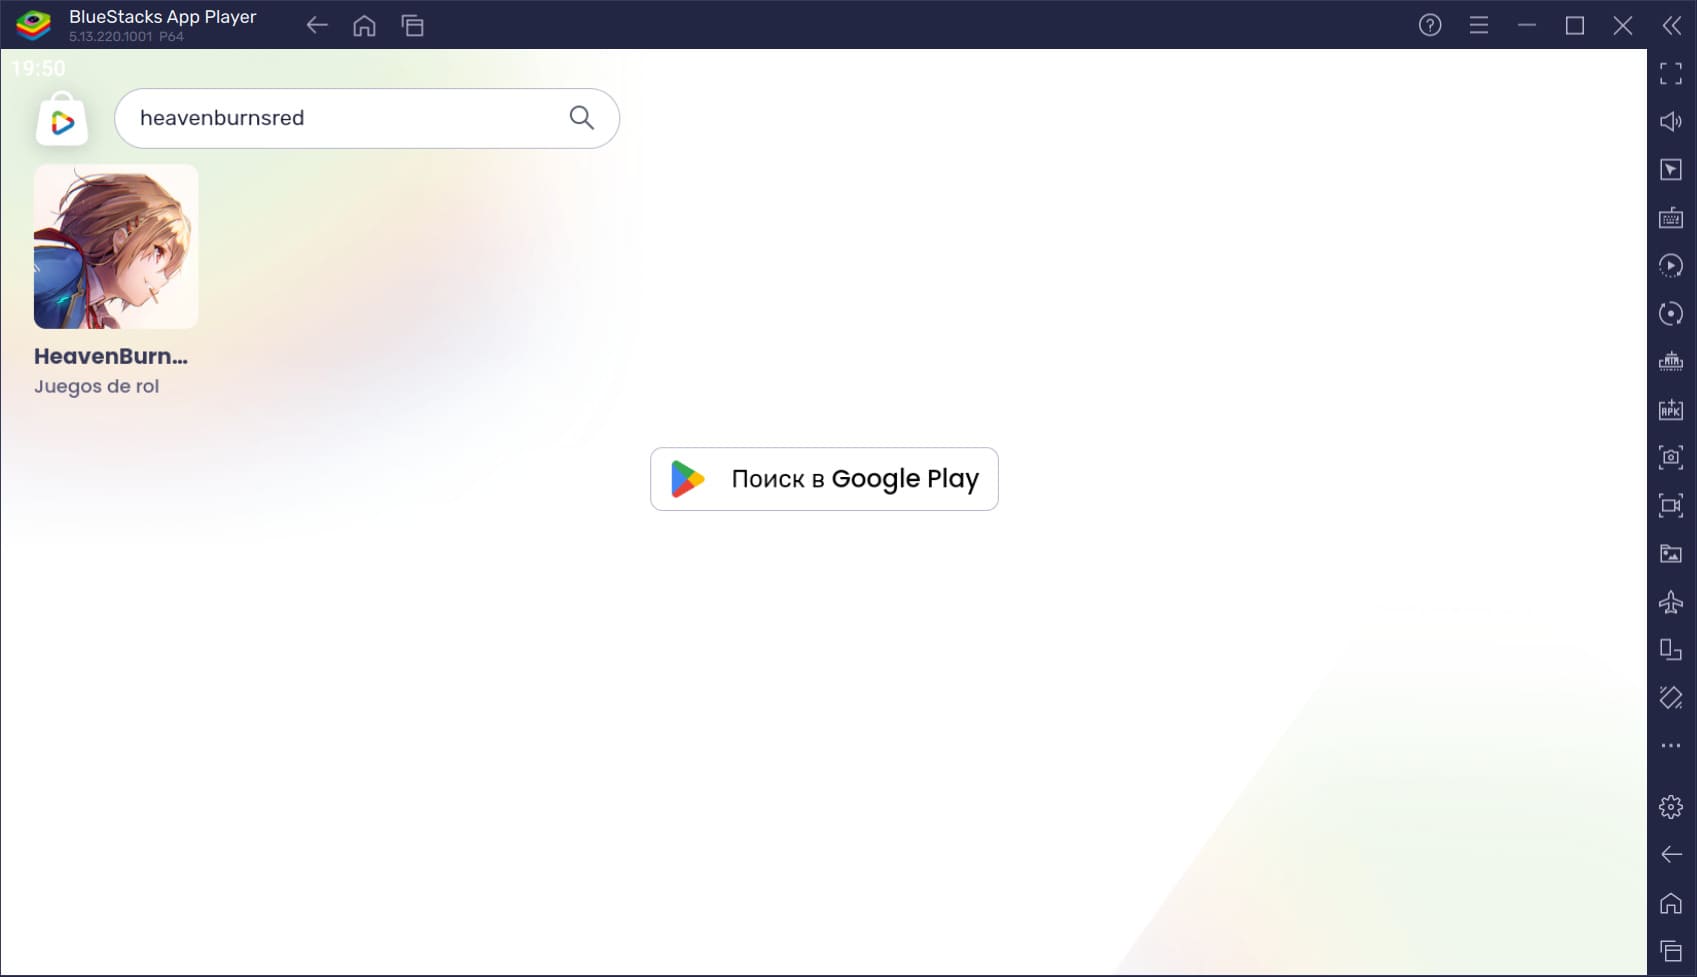Image resolution: width=1697 pixels, height=977 pixels.
Task: Click the 19:50 clock text
Action: 38,68
